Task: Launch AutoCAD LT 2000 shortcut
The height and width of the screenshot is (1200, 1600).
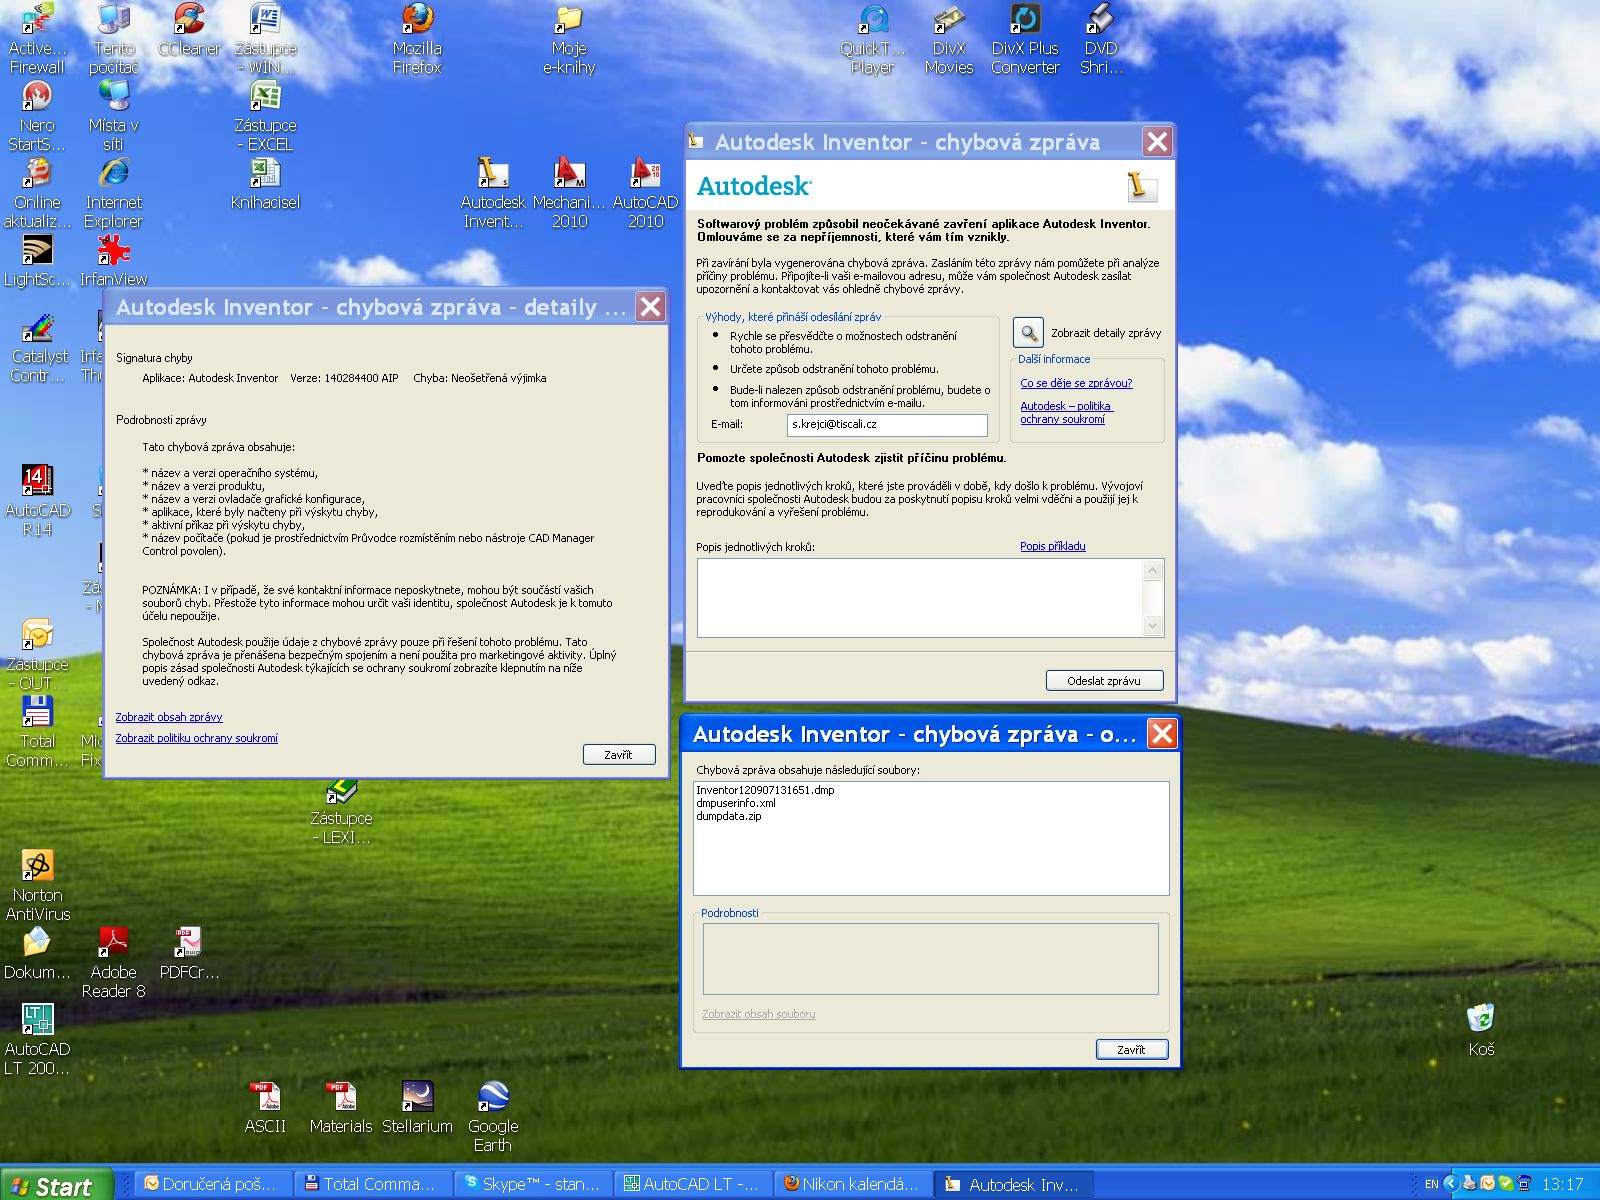Action: [37, 1039]
